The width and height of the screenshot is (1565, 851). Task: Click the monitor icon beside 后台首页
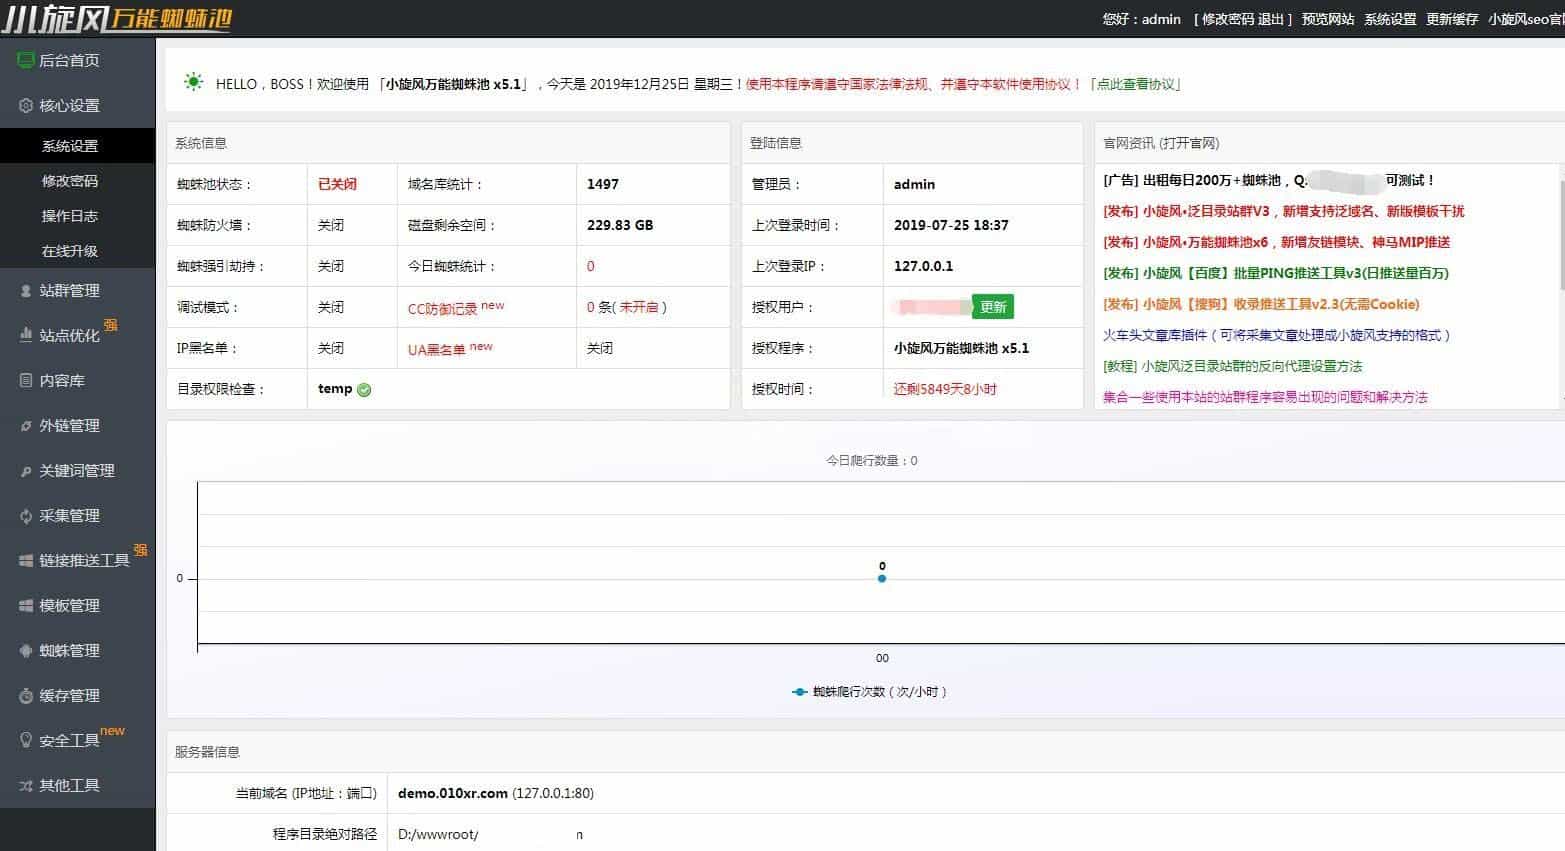26,60
